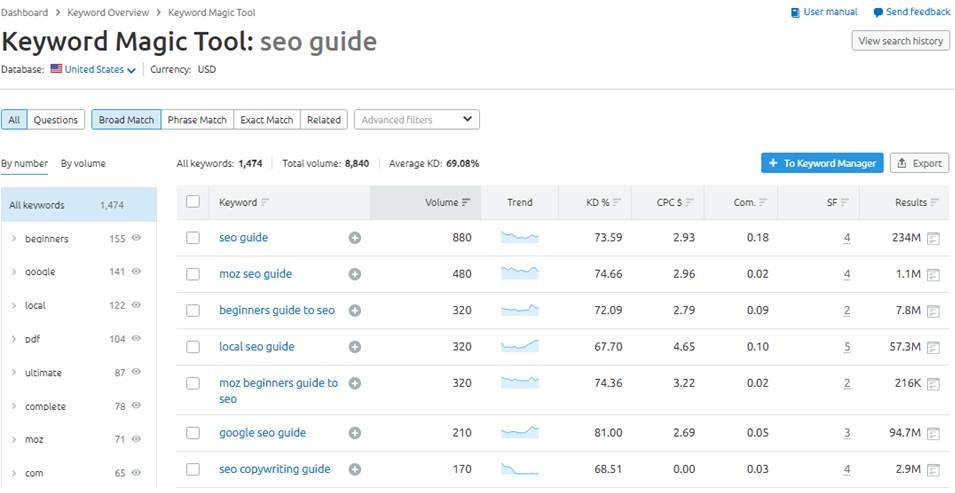The image size is (955, 493).
Task: Open SERP results icon for 'moz seo guide'
Action: pos(933,275)
